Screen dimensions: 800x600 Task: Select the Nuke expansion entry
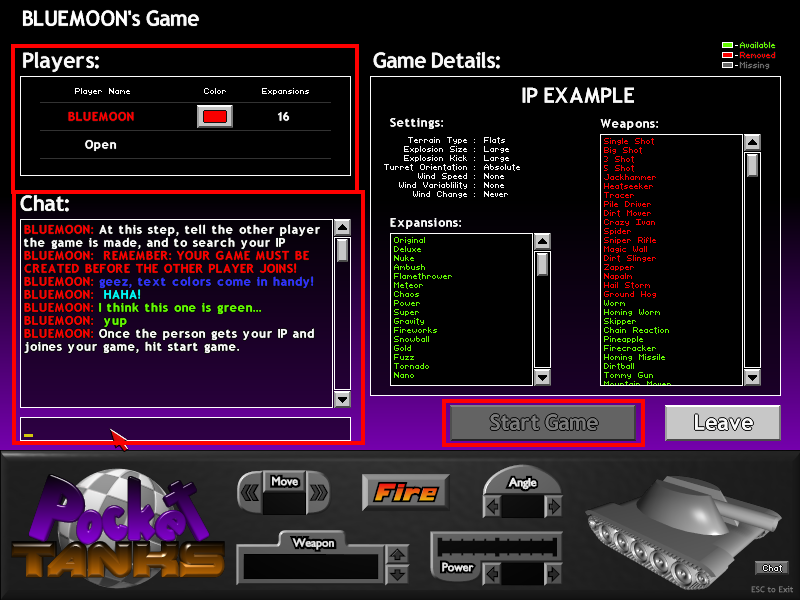pyautogui.click(x=404, y=259)
